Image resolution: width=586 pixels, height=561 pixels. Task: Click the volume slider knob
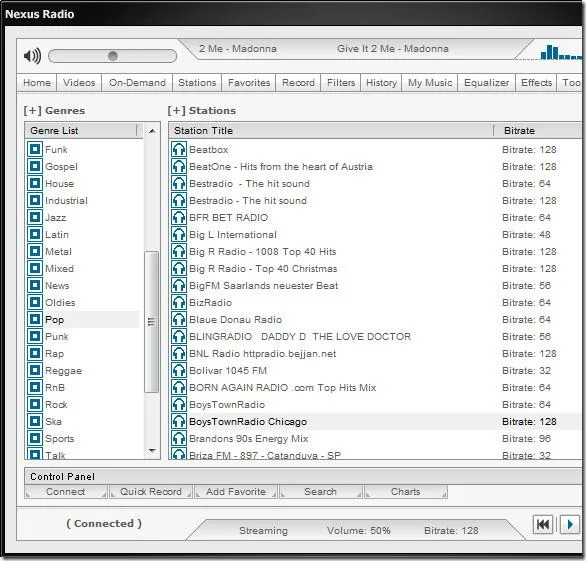coord(112,56)
